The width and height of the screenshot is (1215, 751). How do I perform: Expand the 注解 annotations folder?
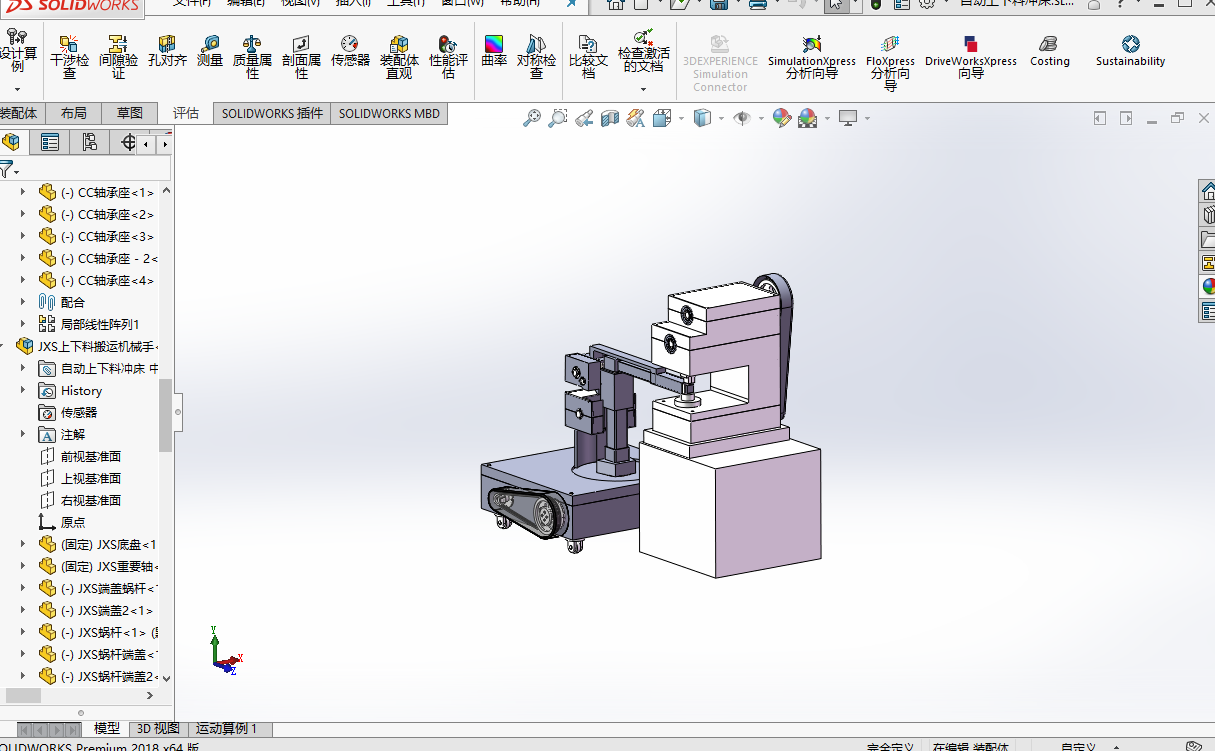(23, 434)
